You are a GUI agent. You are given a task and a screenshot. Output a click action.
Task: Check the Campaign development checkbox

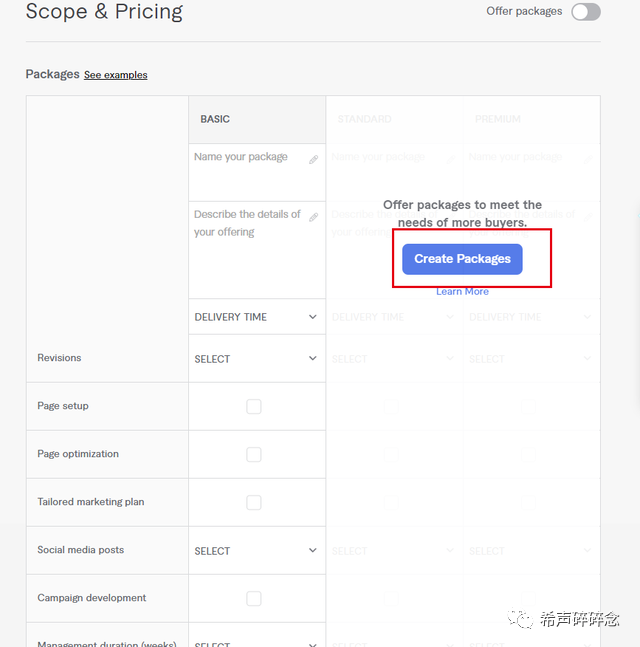[x=254, y=599]
